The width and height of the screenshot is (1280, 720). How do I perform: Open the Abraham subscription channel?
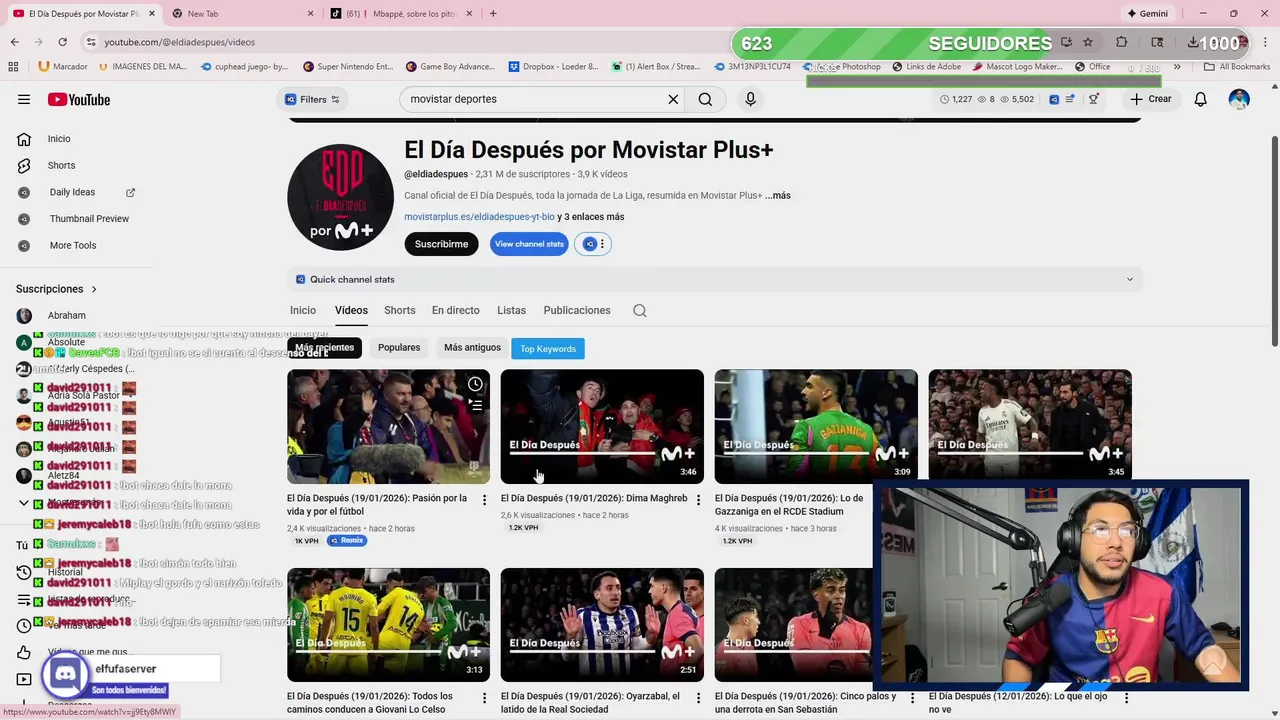66,316
